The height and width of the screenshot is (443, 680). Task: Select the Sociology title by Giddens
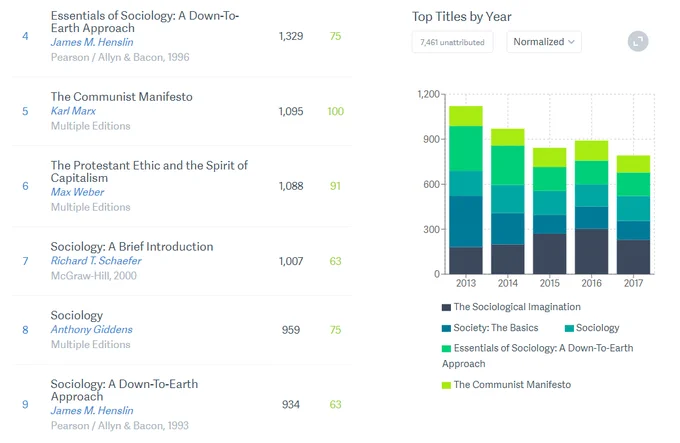click(x=77, y=316)
